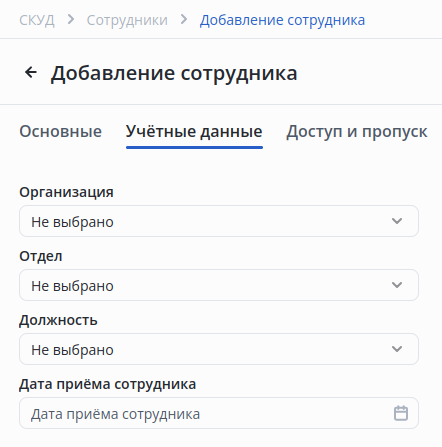Image resolution: width=442 pixels, height=447 pixels.
Task: Click breadcrumb separator arrow after Сотрудники
Action: (184, 20)
